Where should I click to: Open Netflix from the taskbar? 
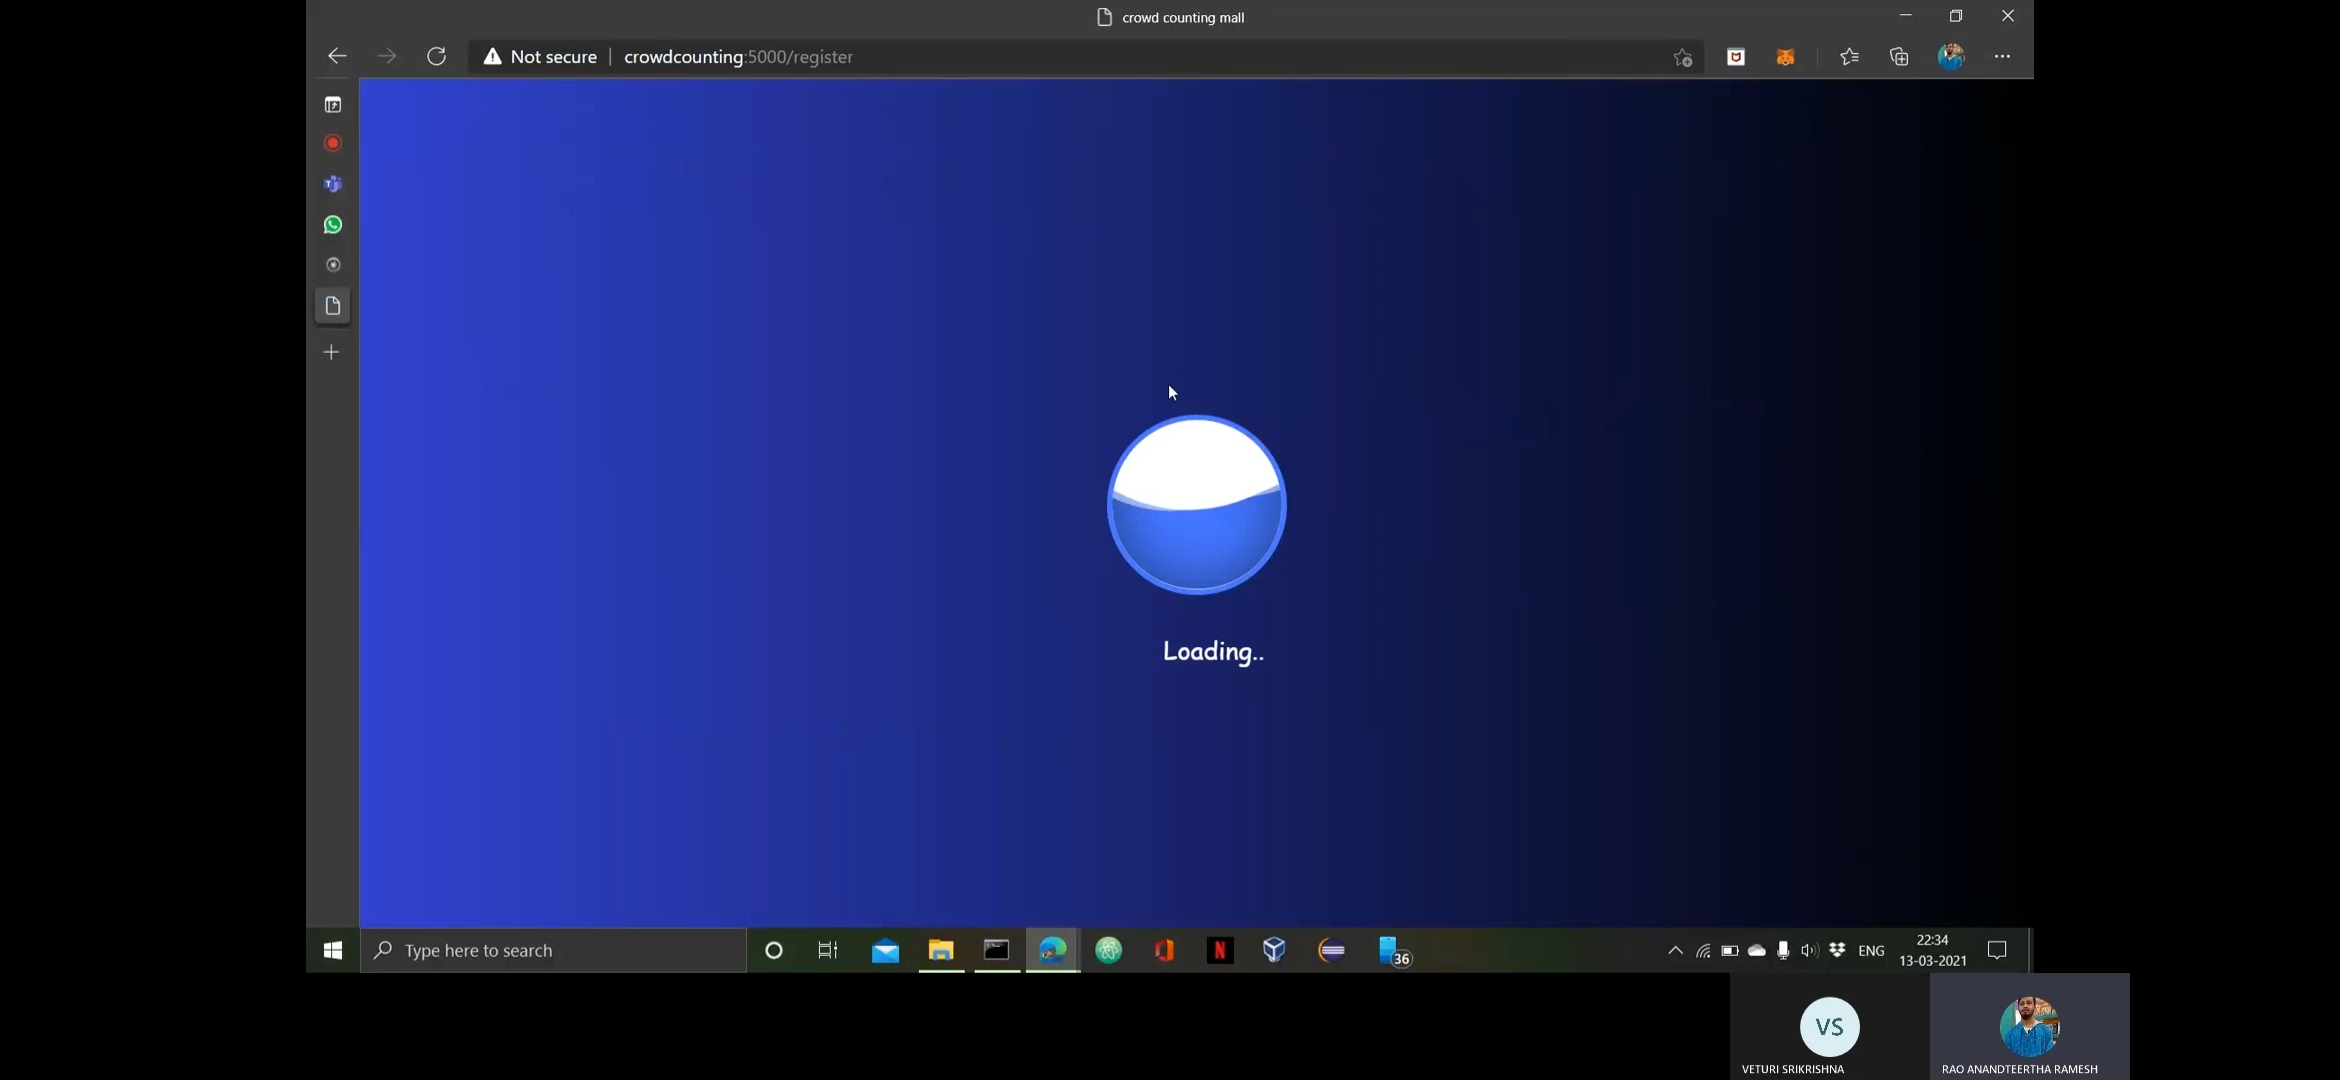1219,951
